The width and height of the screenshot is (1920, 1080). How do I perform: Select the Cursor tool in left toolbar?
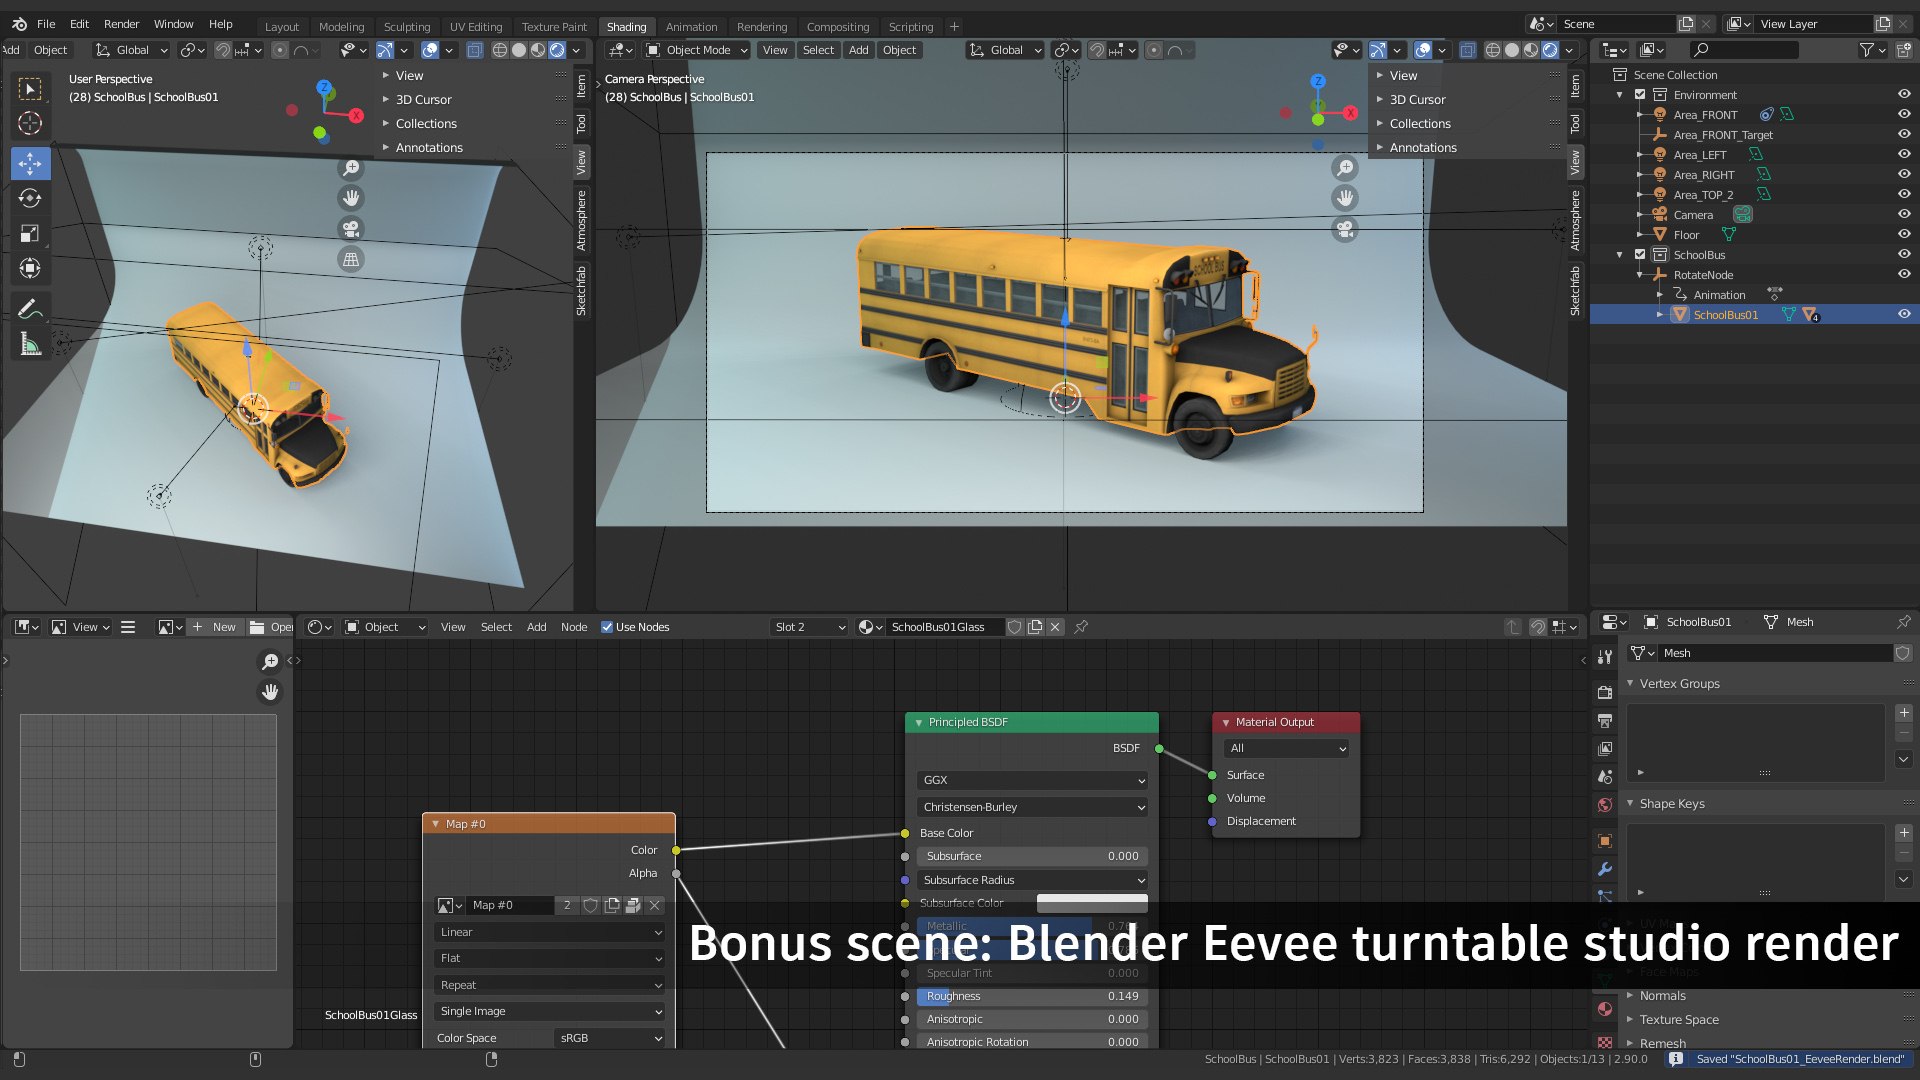tap(30, 123)
